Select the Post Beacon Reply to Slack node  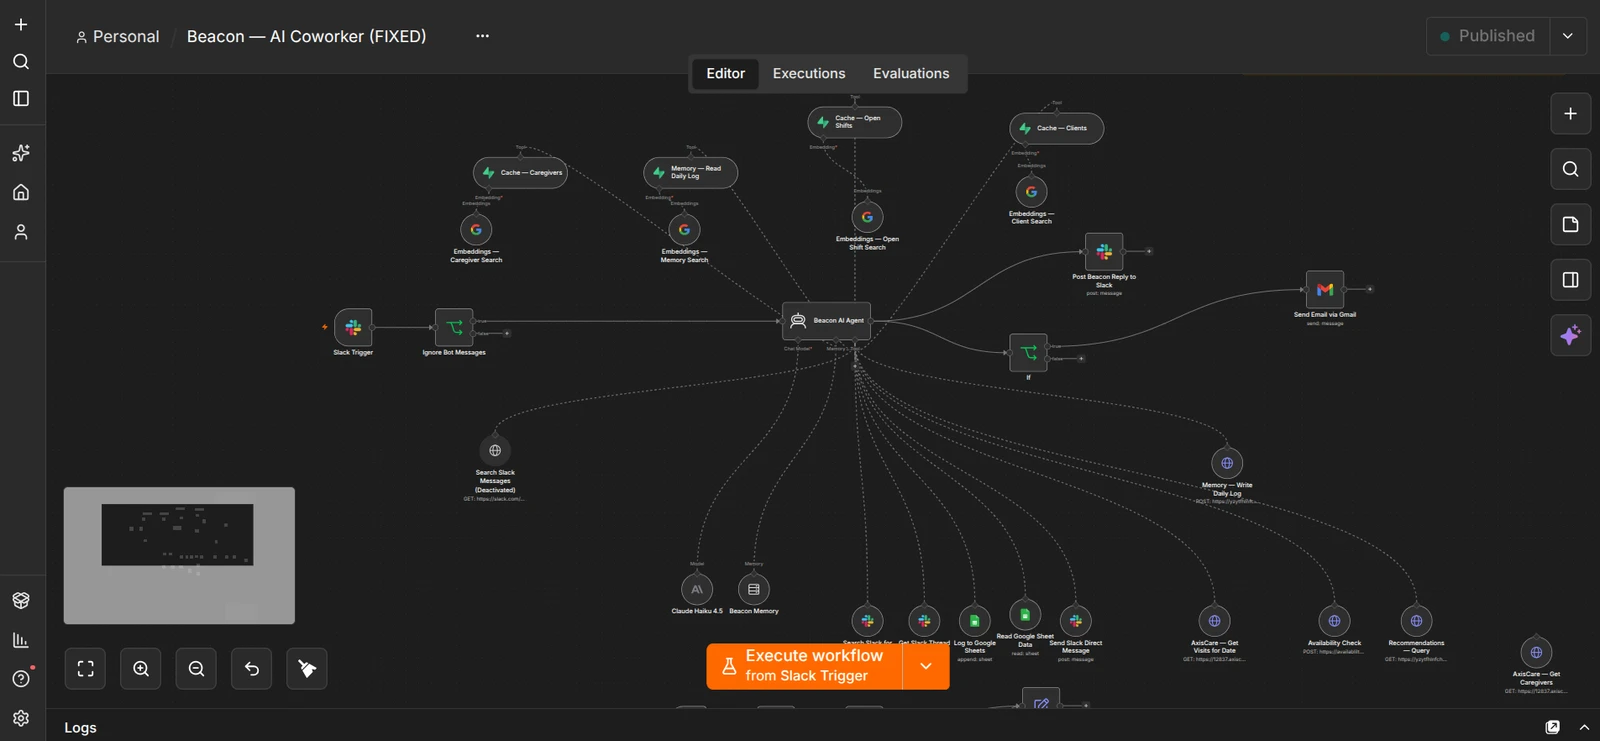tap(1104, 252)
